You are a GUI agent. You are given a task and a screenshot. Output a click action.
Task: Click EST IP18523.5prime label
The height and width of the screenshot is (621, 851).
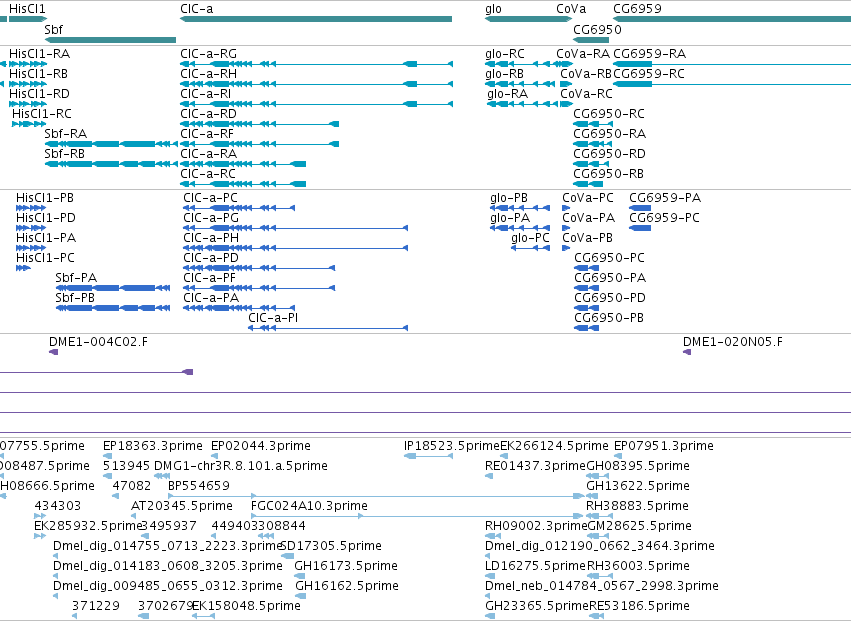pos(452,446)
